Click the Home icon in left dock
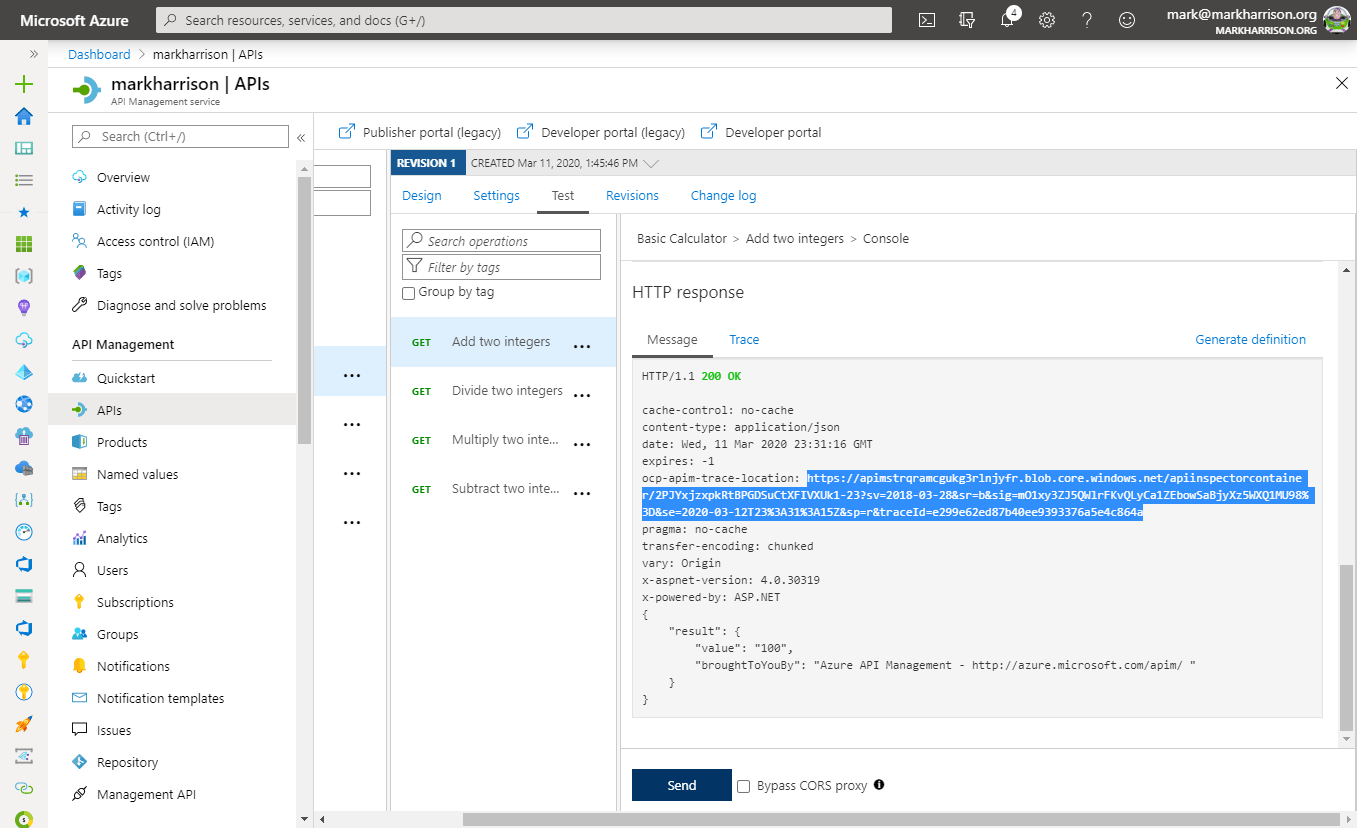1357x828 pixels. [22, 115]
